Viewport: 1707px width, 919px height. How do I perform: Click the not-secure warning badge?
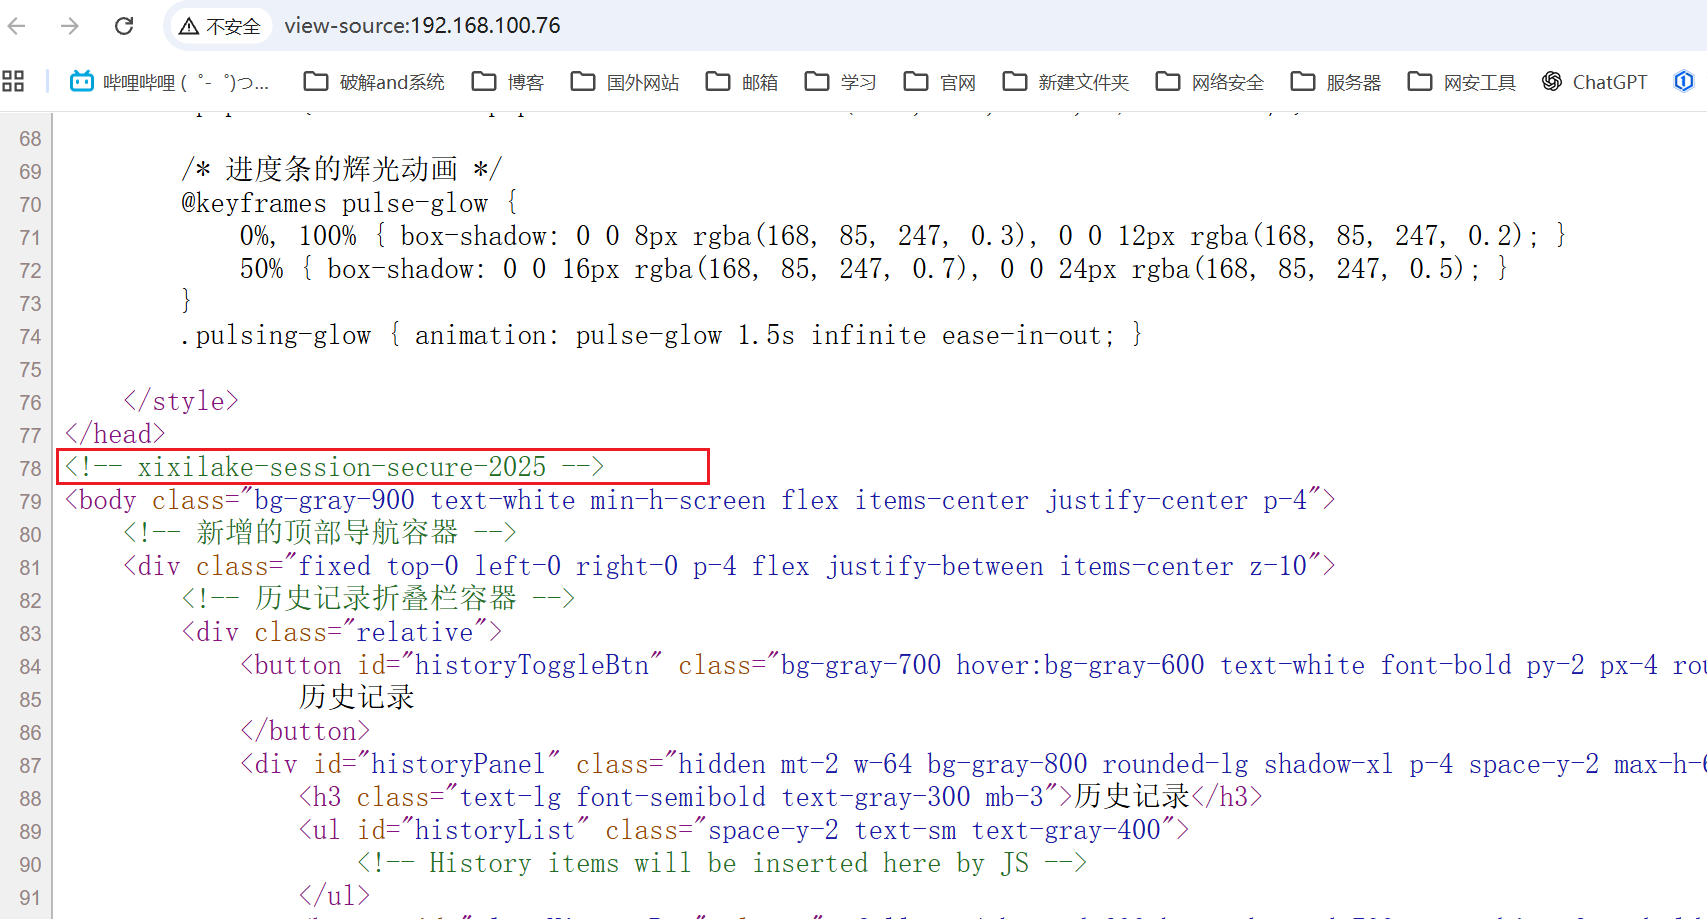(219, 26)
